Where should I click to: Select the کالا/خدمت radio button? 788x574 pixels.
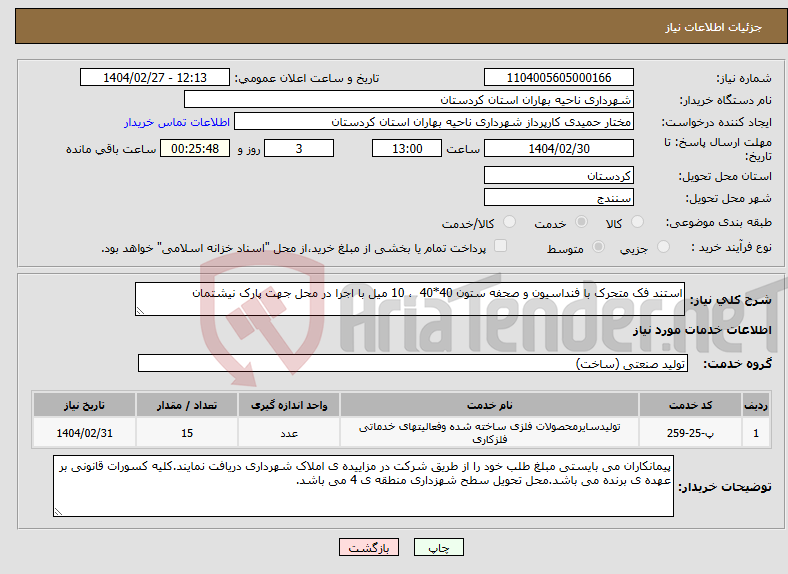(x=510, y=222)
